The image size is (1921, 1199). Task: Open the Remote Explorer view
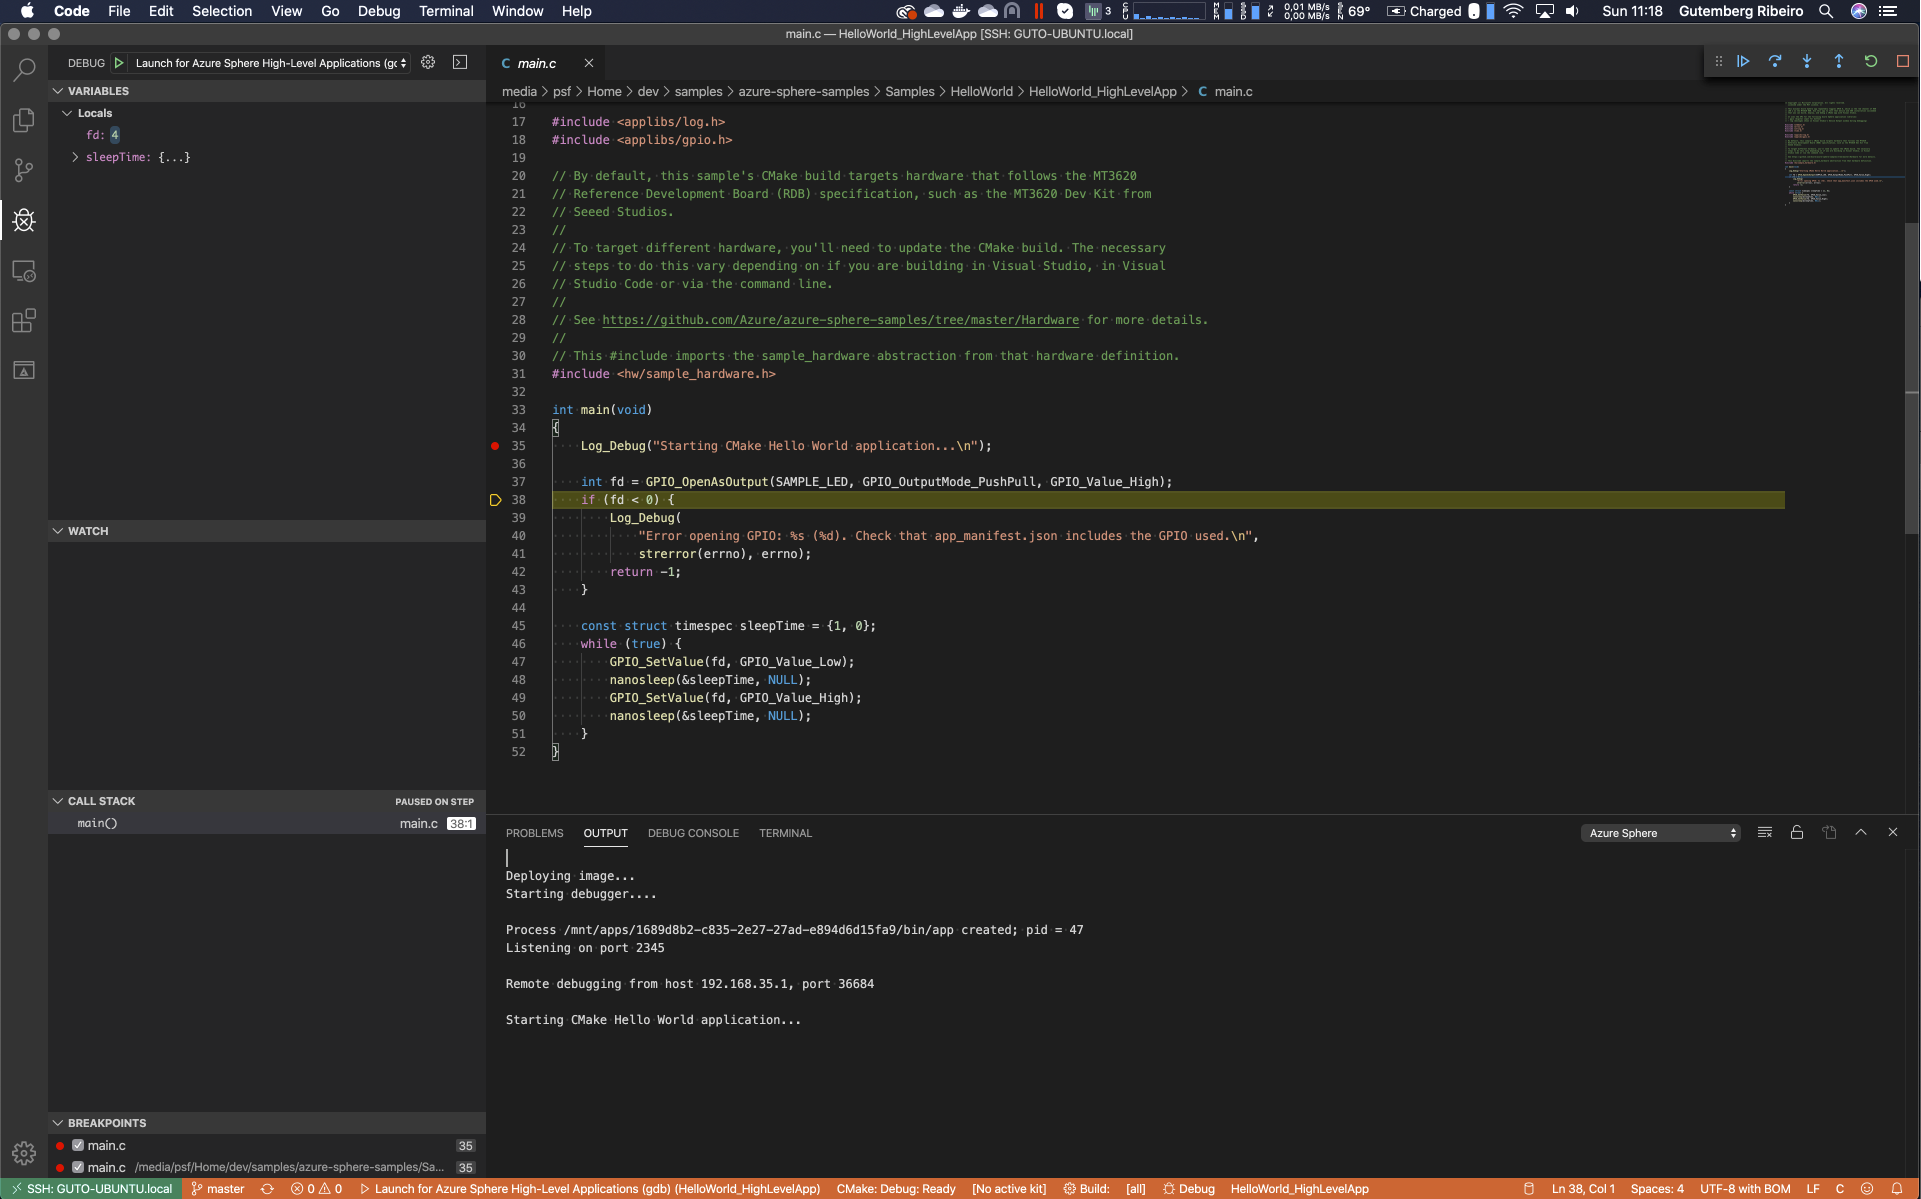[23, 270]
